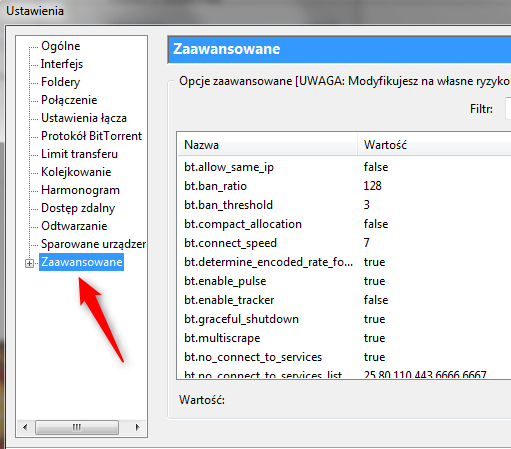
Task: Open the Foldery settings section
Action: coord(60,82)
